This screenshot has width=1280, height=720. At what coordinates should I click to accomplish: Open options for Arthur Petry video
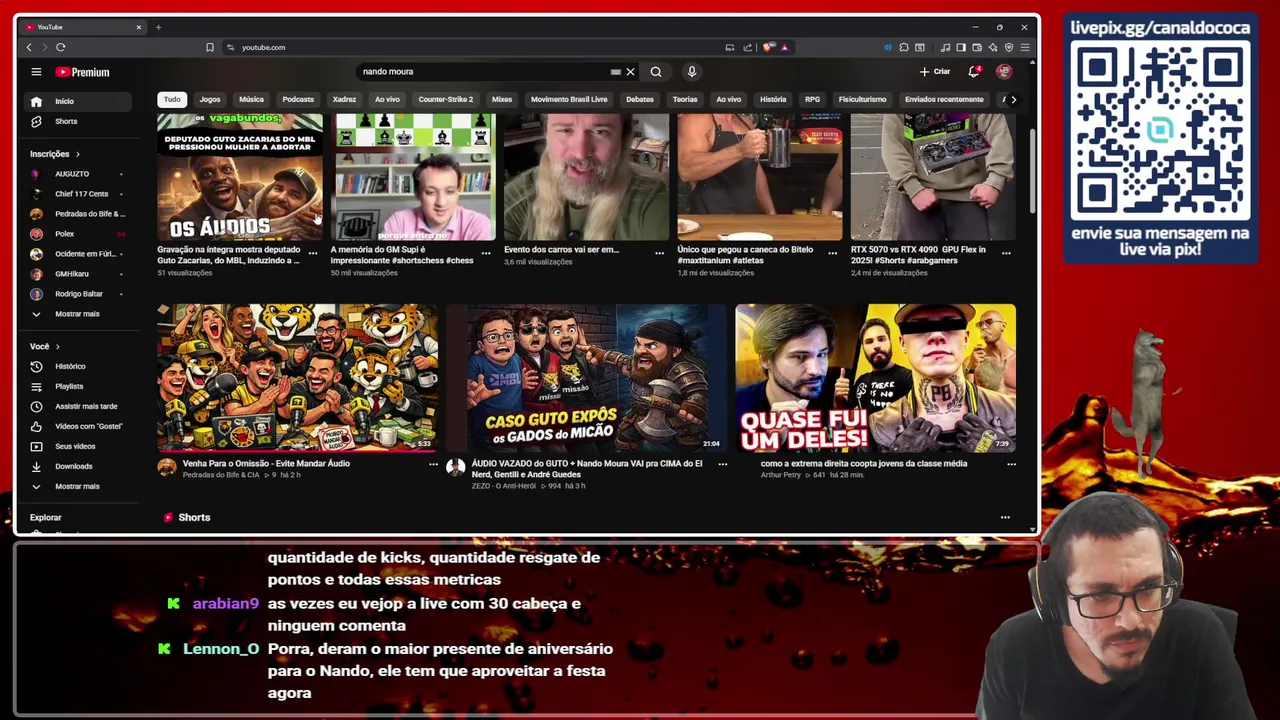pyautogui.click(x=1011, y=464)
